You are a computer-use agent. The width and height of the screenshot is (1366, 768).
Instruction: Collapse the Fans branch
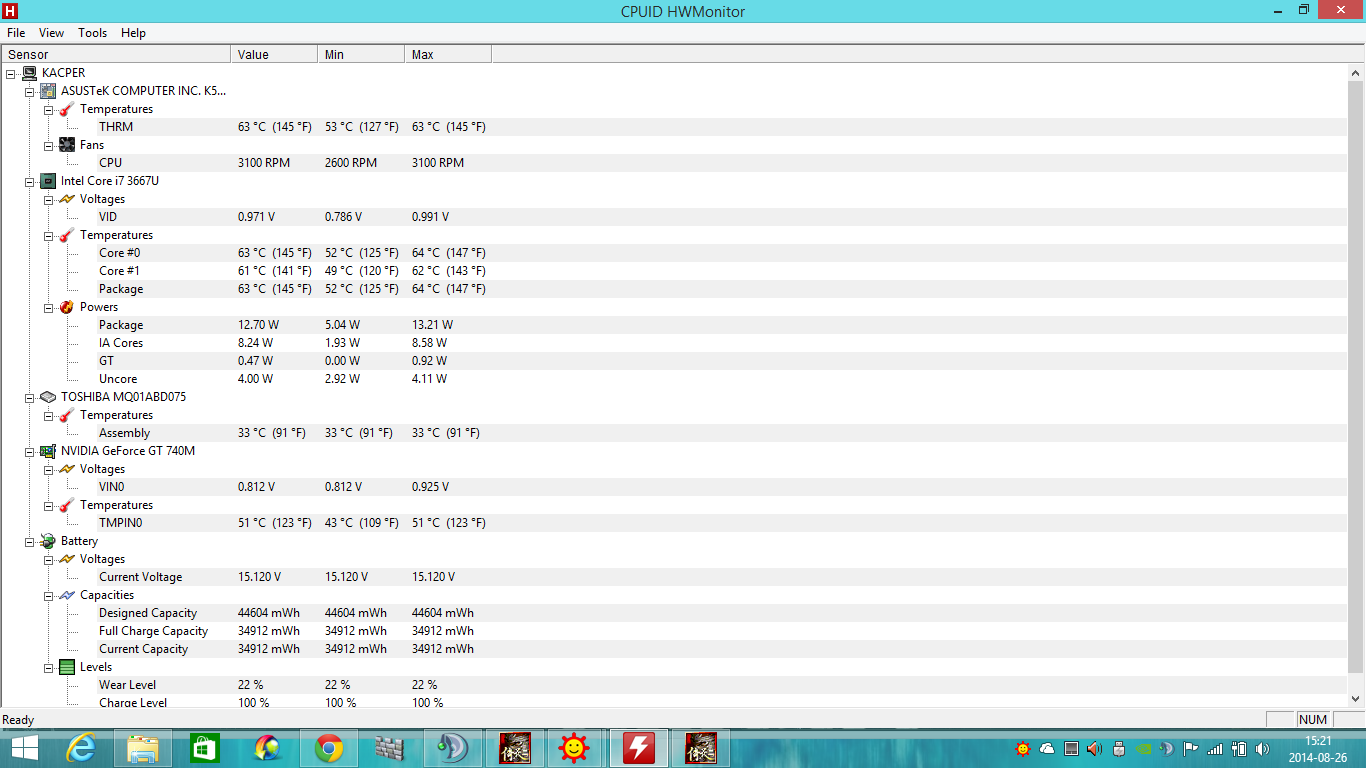(x=48, y=145)
